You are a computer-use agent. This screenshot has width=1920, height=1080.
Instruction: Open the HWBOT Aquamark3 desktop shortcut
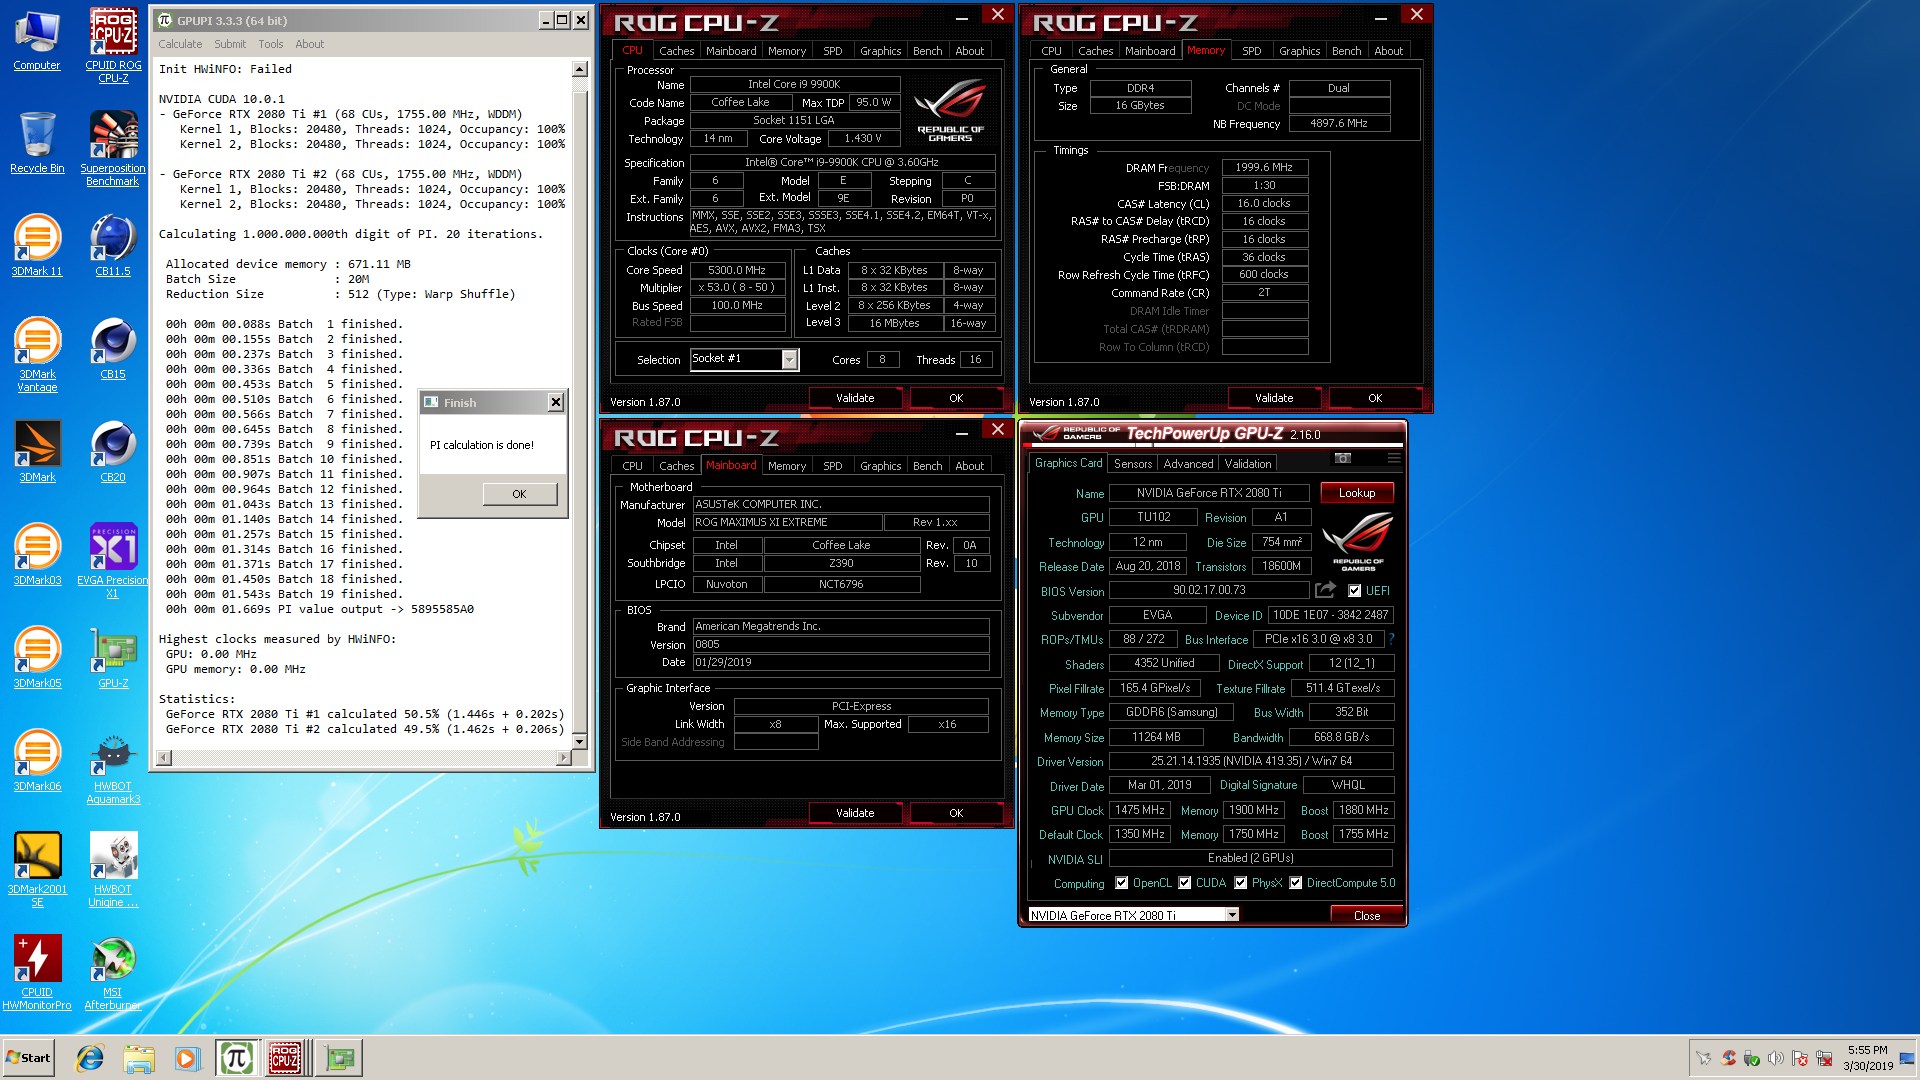113,767
